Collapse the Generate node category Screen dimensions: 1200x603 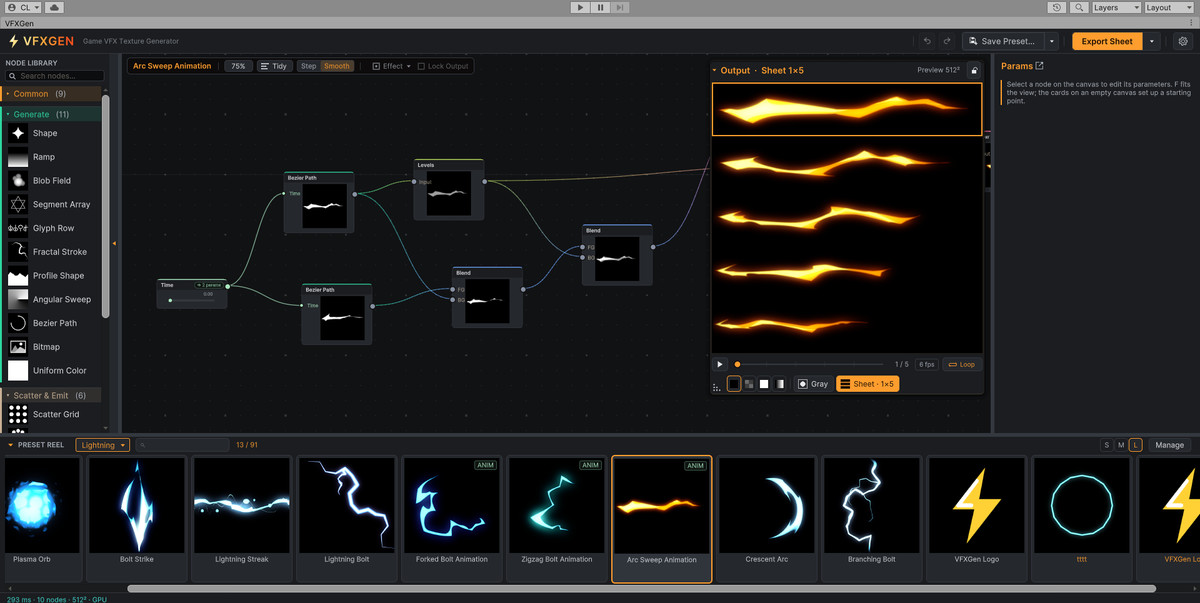(50, 114)
